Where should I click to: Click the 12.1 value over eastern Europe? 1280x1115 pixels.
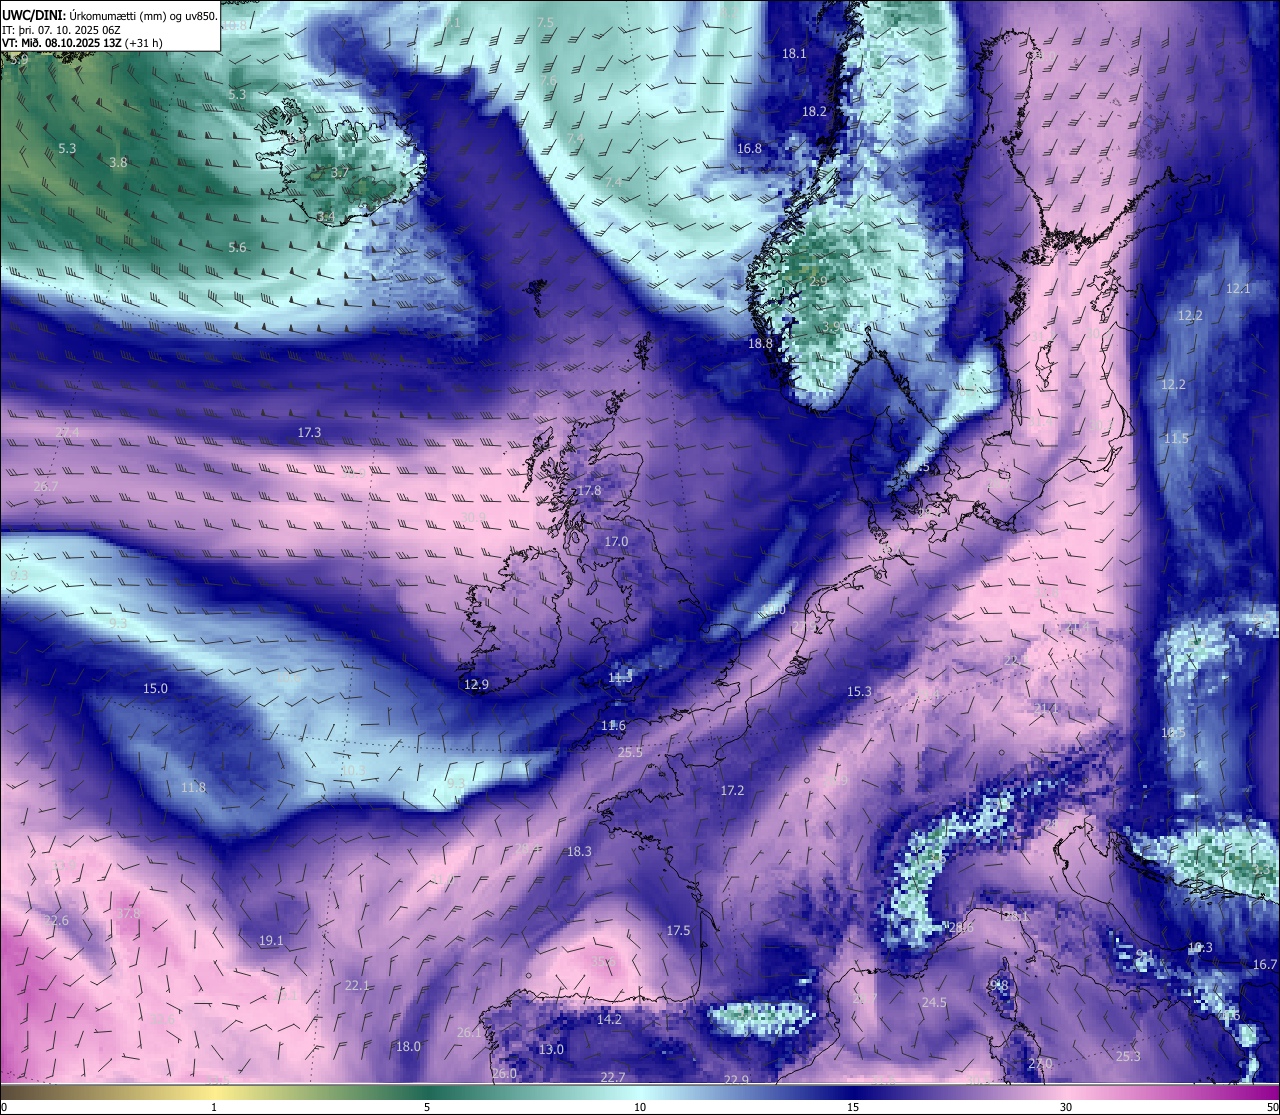coord(1238,289)
